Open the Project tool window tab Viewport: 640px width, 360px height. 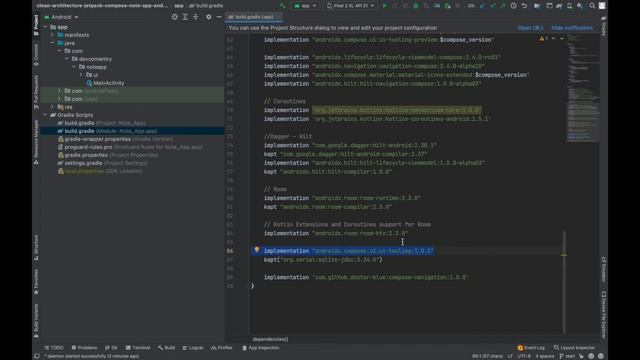(36, 25)
